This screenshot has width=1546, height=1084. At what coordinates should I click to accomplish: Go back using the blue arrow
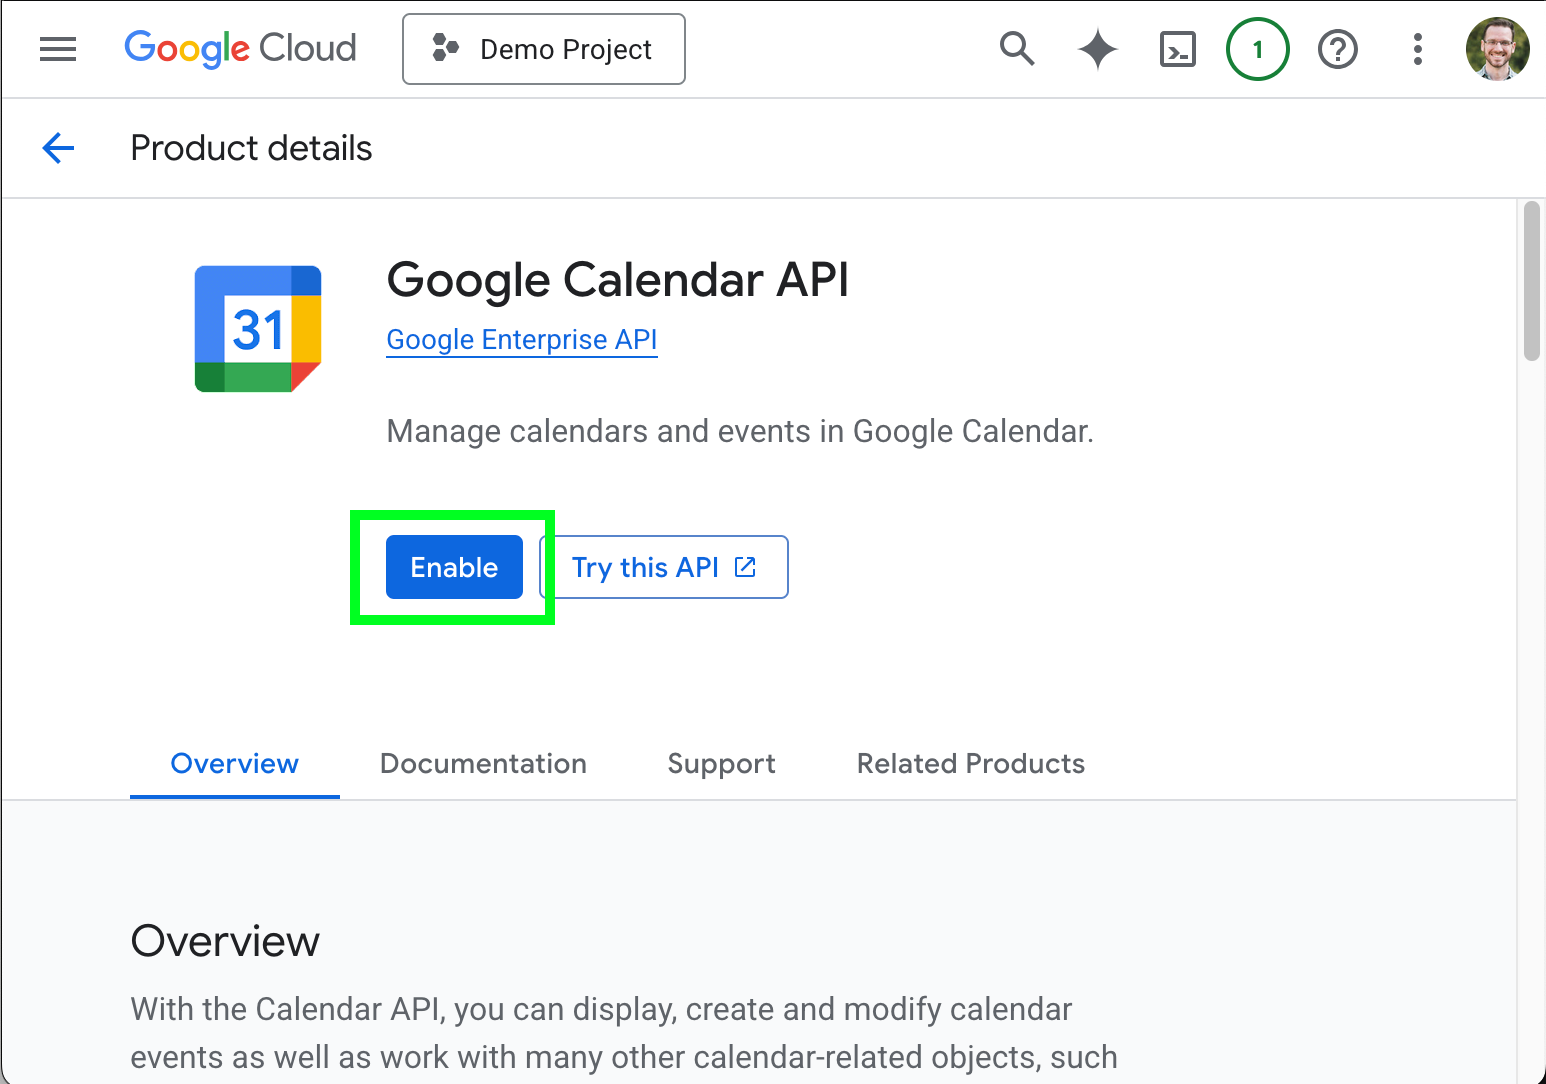57,147
